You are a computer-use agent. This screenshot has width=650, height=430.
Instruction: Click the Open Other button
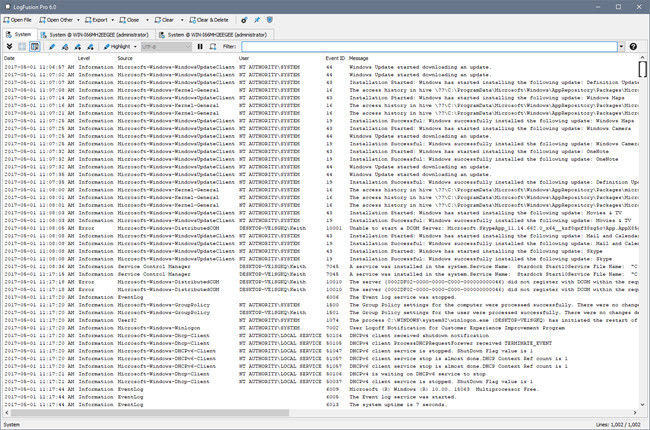pos(56,20)
